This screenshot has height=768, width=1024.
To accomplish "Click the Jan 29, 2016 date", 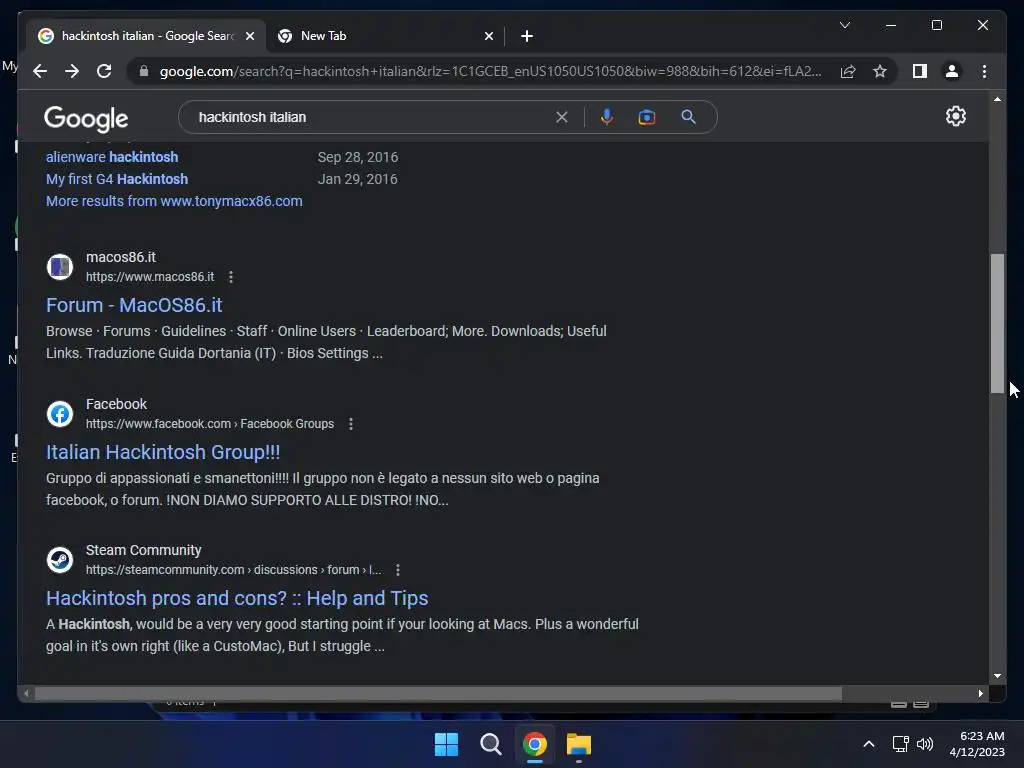I will point(357,179).
